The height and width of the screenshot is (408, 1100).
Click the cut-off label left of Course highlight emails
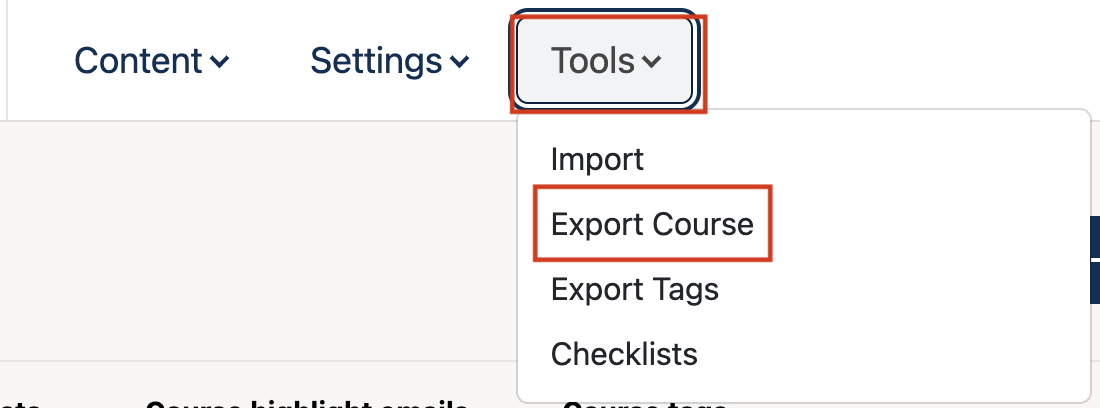click(20, 403)
